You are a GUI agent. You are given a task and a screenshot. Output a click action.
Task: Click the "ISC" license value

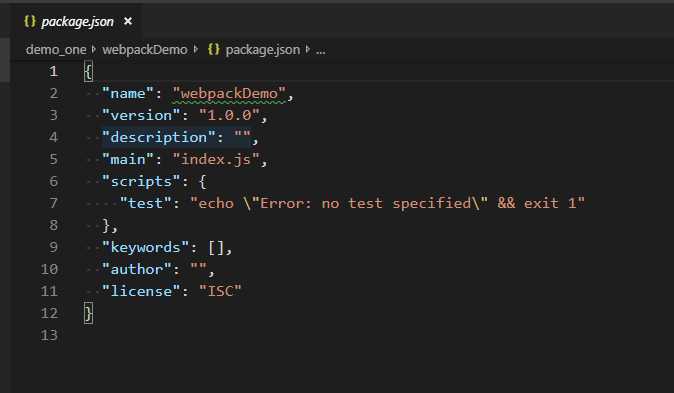click(221, 291)
